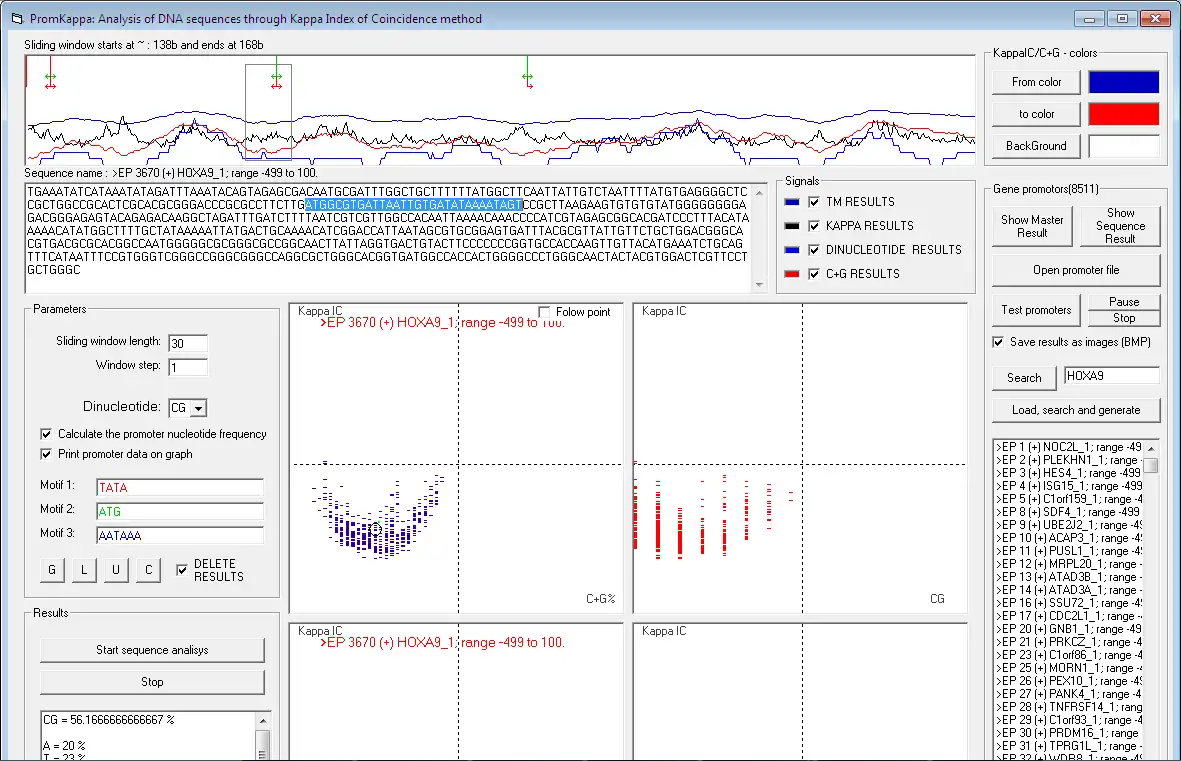Select EP 28 (+) TNFRSF14_1 list row
Viewport: 1181px width, 761px height.
pos(1069,707)
